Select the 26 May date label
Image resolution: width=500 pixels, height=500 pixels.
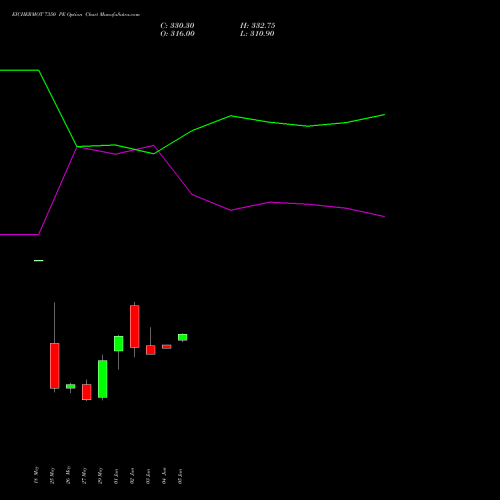[x=68, y=475]
